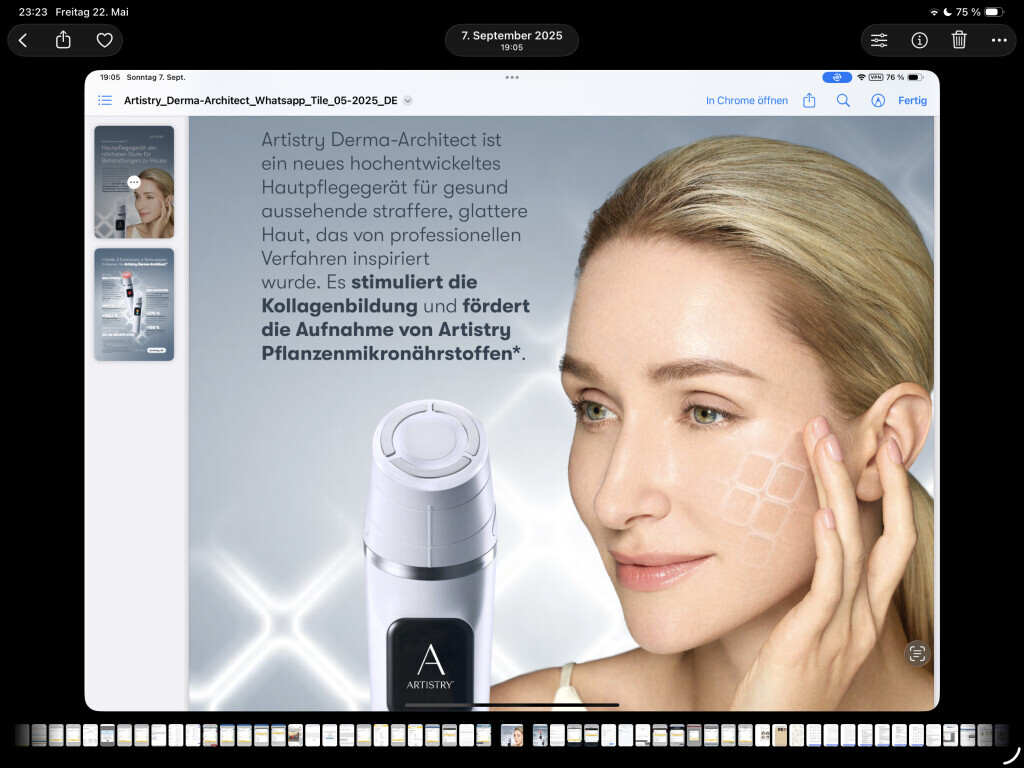Activate the markup pen icon
The image size is (1024, 768).
point(878,101)
